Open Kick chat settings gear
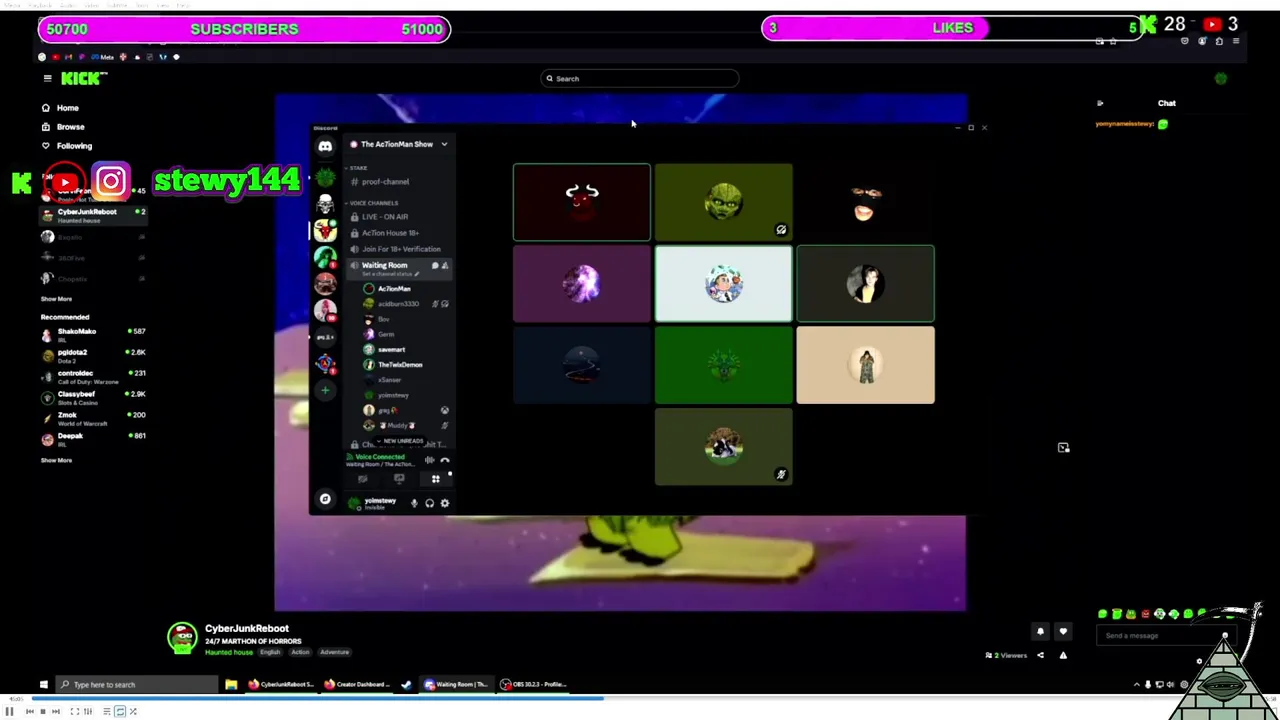 [1199, 661]
